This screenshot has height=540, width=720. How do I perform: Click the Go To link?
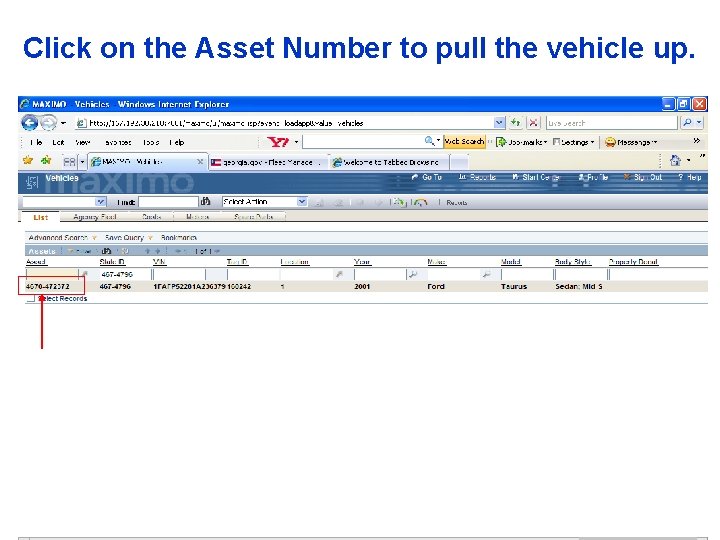tap(427, 177)
